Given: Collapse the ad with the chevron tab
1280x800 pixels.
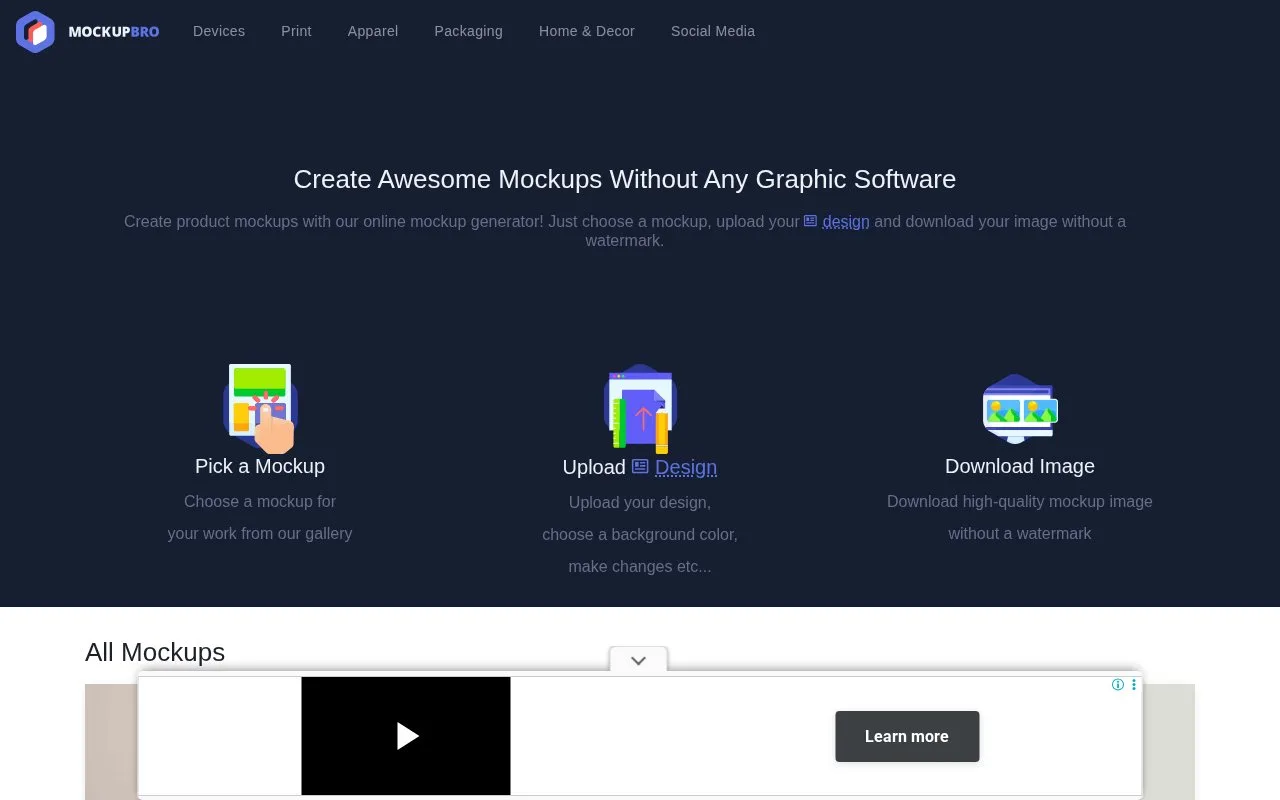Looking at the screenshot, I should [639, 660].
